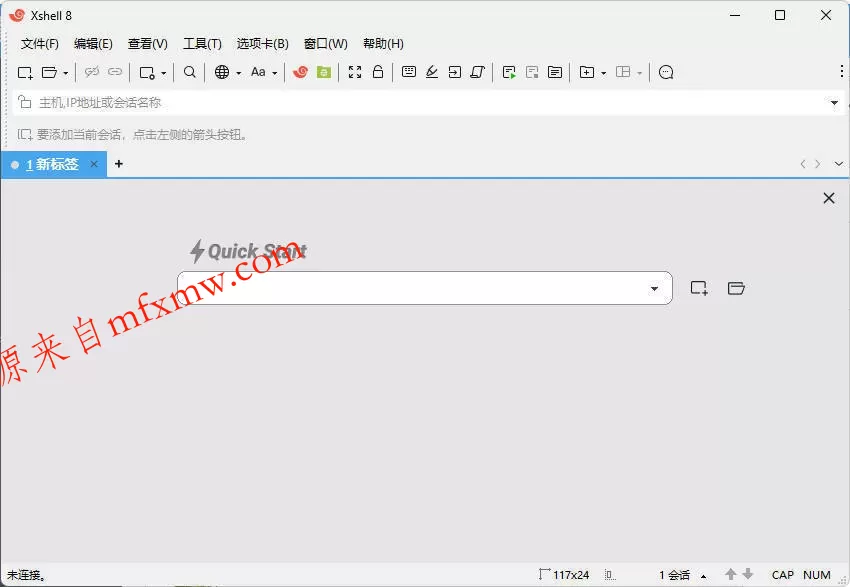Expand the sessions up-triangle in status bar
Image resolution: width=850 pixels, height=587 pixels.
point(704,576)
